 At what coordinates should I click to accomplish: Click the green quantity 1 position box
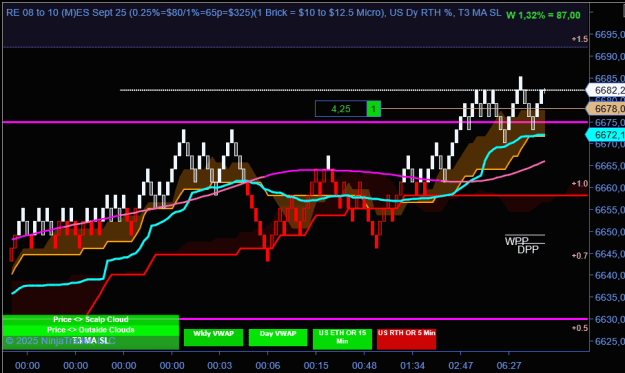tap(373, 109)
